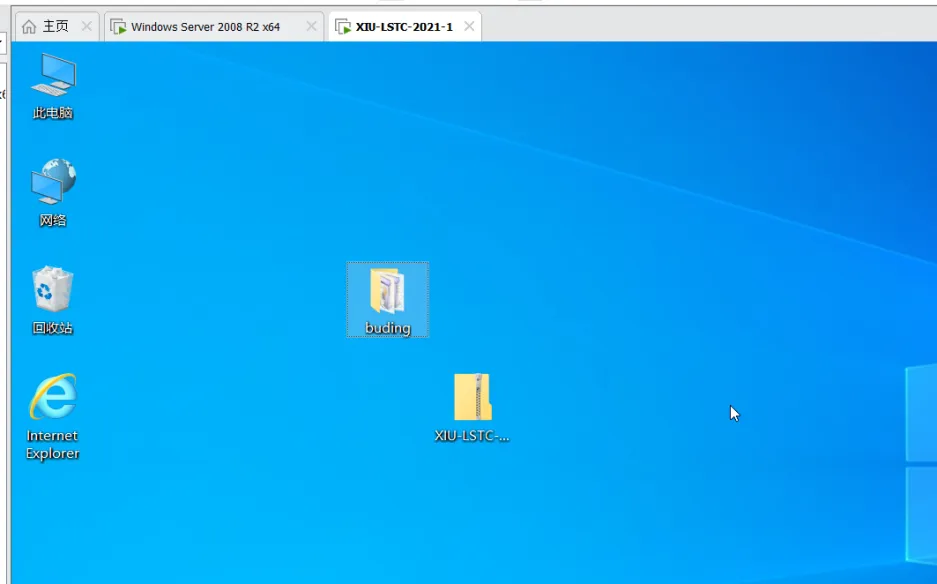This screenshot has width=937, height=584.
Task: Close the 主页 tab
Action: pos(87,26)
